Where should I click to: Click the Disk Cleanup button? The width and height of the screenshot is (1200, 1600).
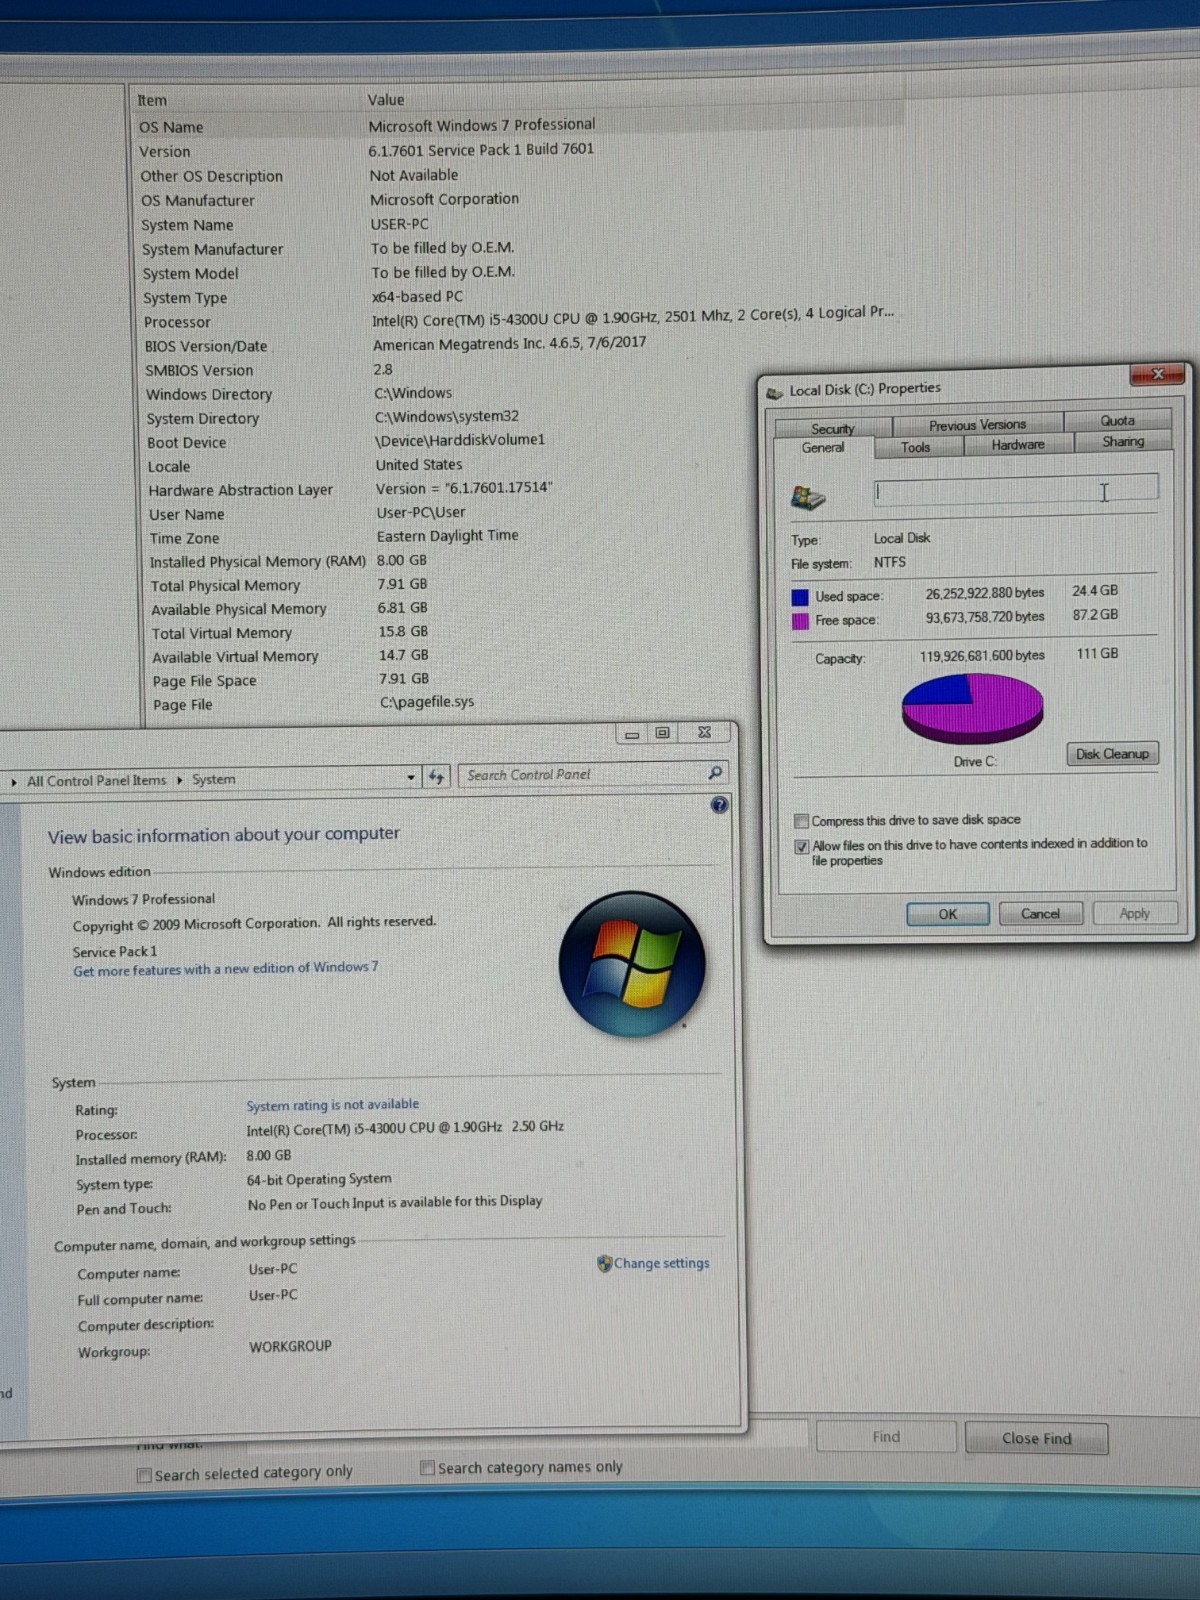click(1112, 754)
